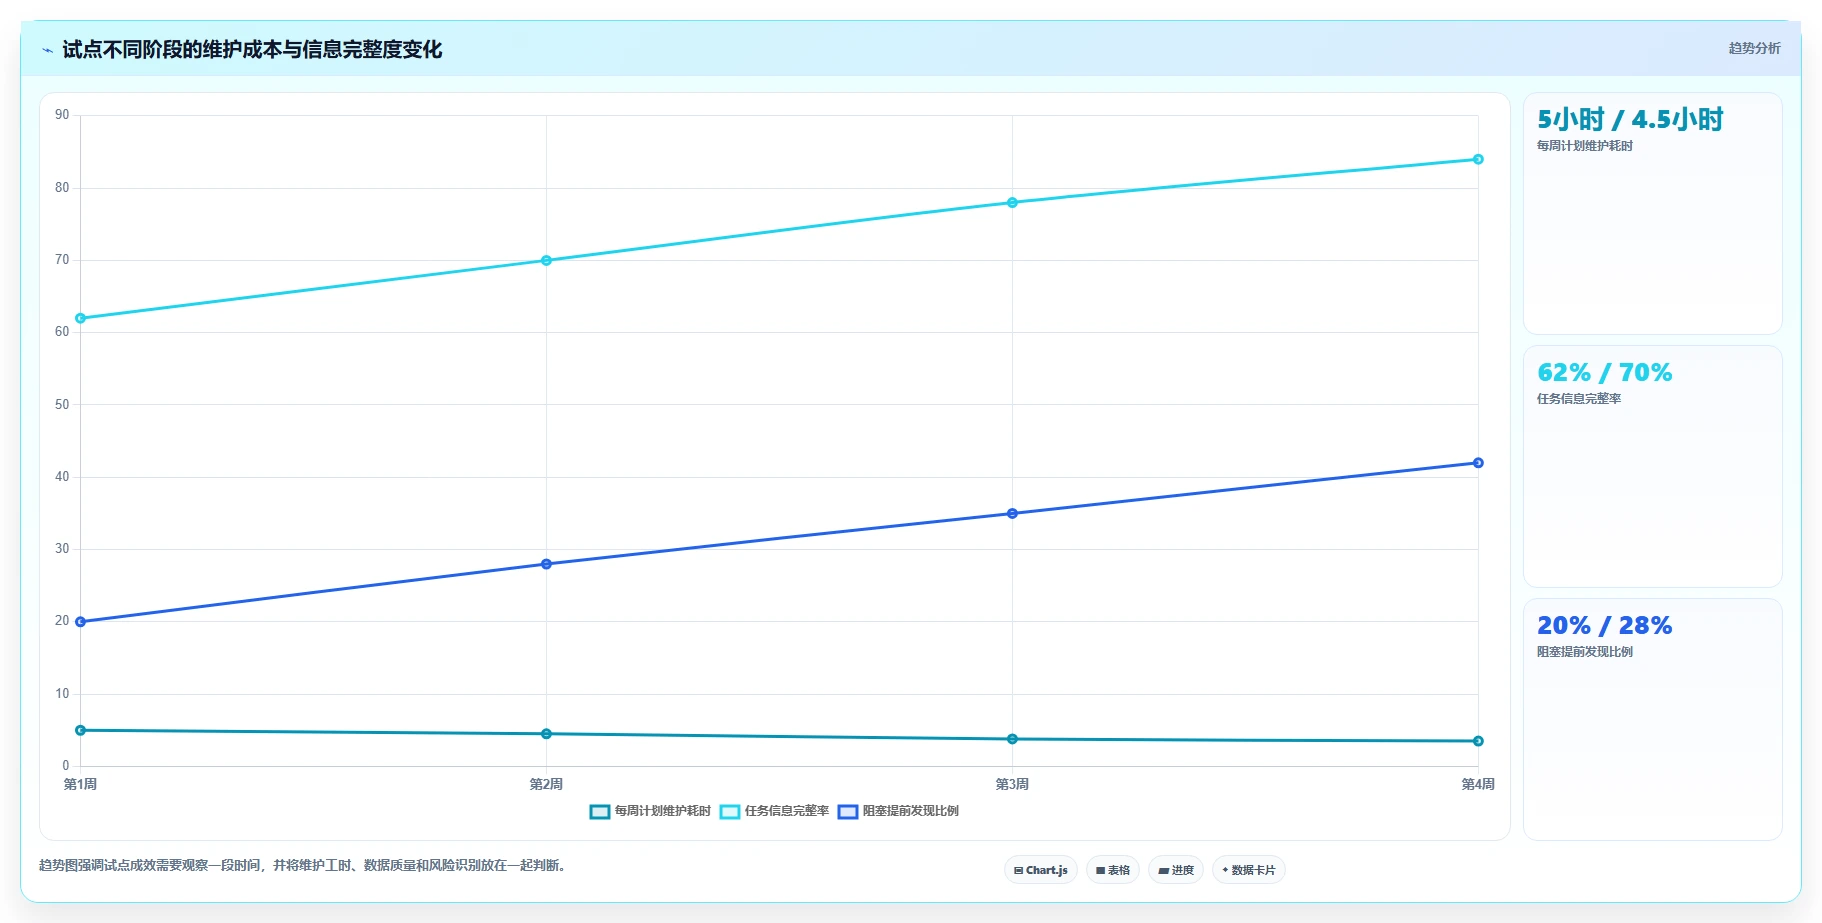
Task: Click the 90 y-axis label
Action: 63,115
